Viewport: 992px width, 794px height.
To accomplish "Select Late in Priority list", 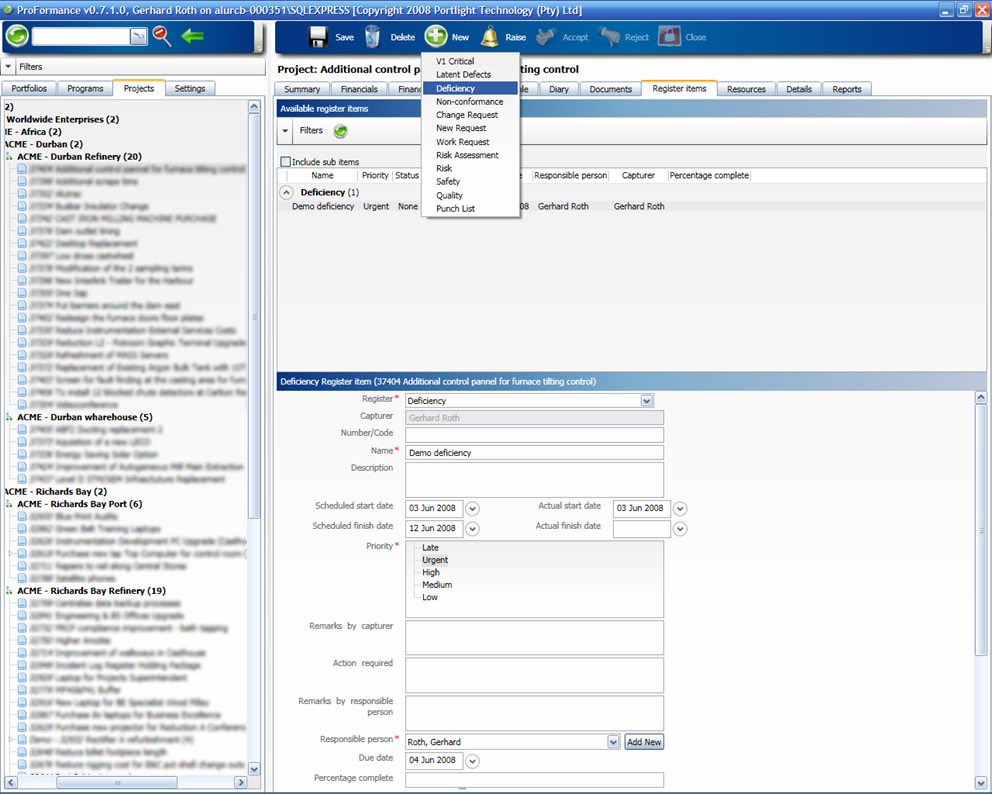I will point(430,548).
